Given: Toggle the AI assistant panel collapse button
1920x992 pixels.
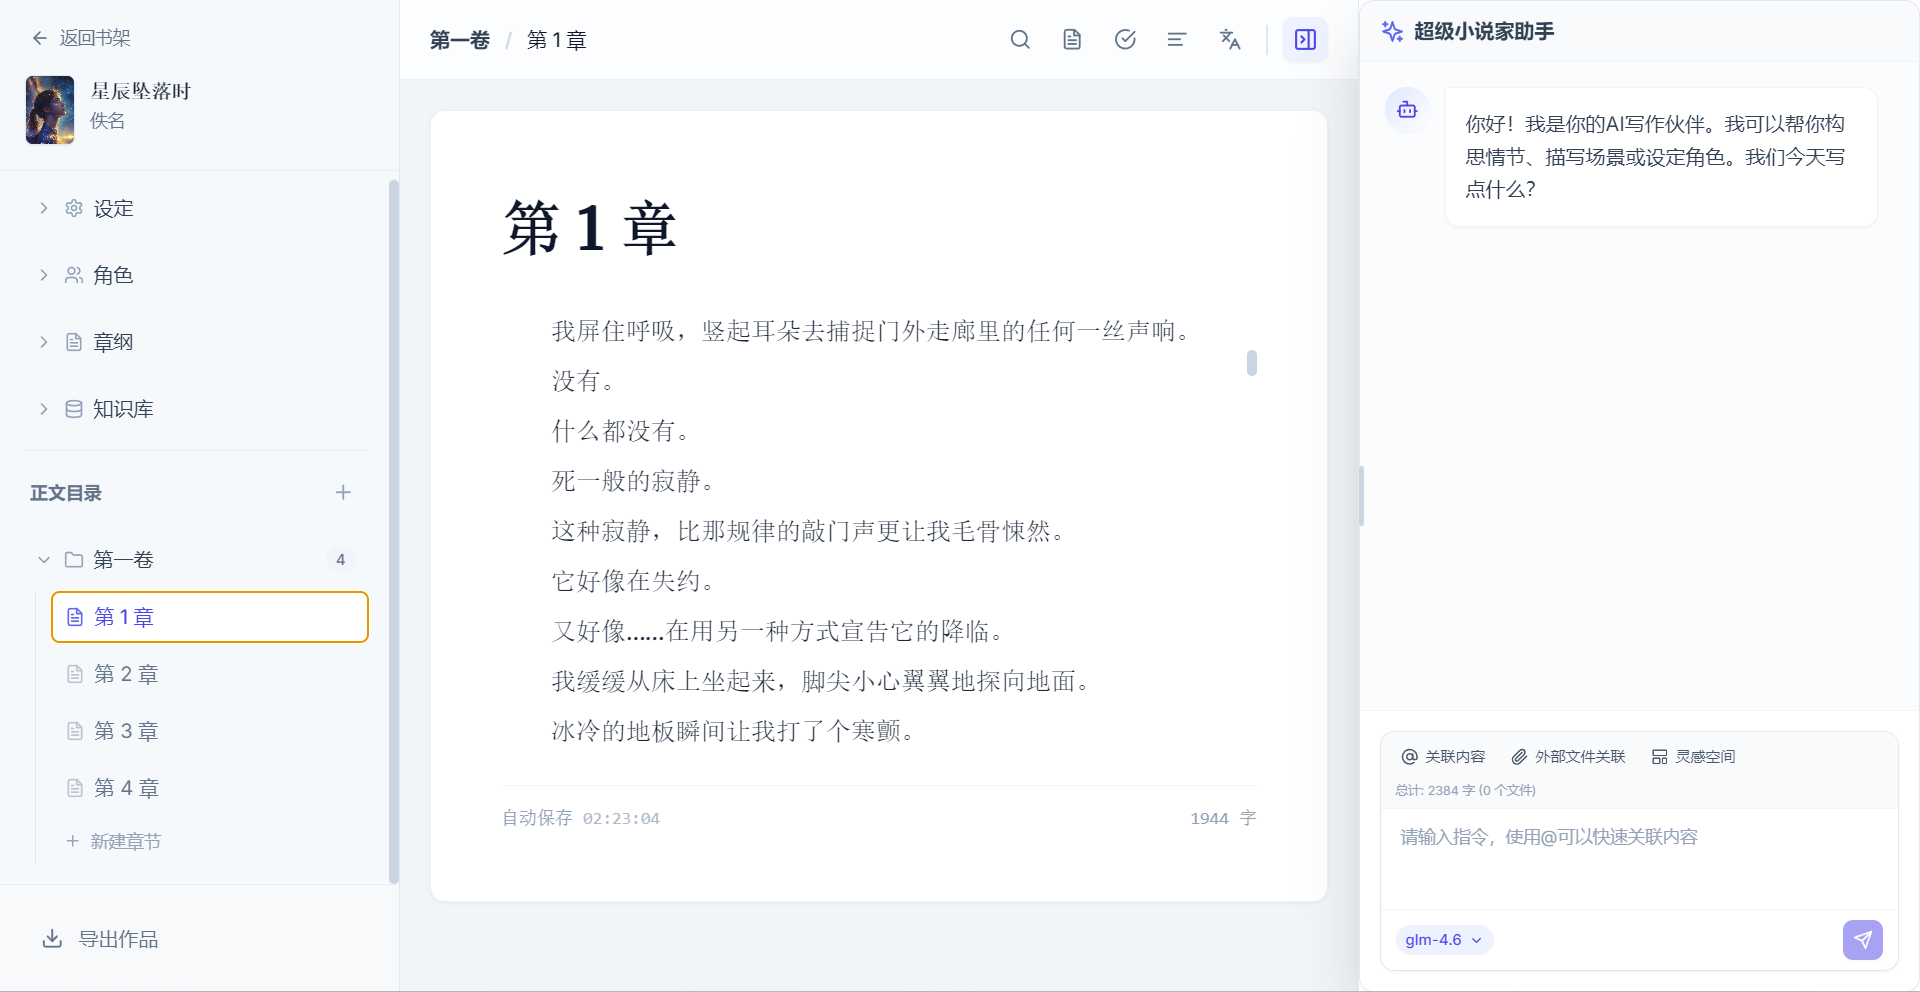Looking at the screenshot, I should [x=1305, y=40].
